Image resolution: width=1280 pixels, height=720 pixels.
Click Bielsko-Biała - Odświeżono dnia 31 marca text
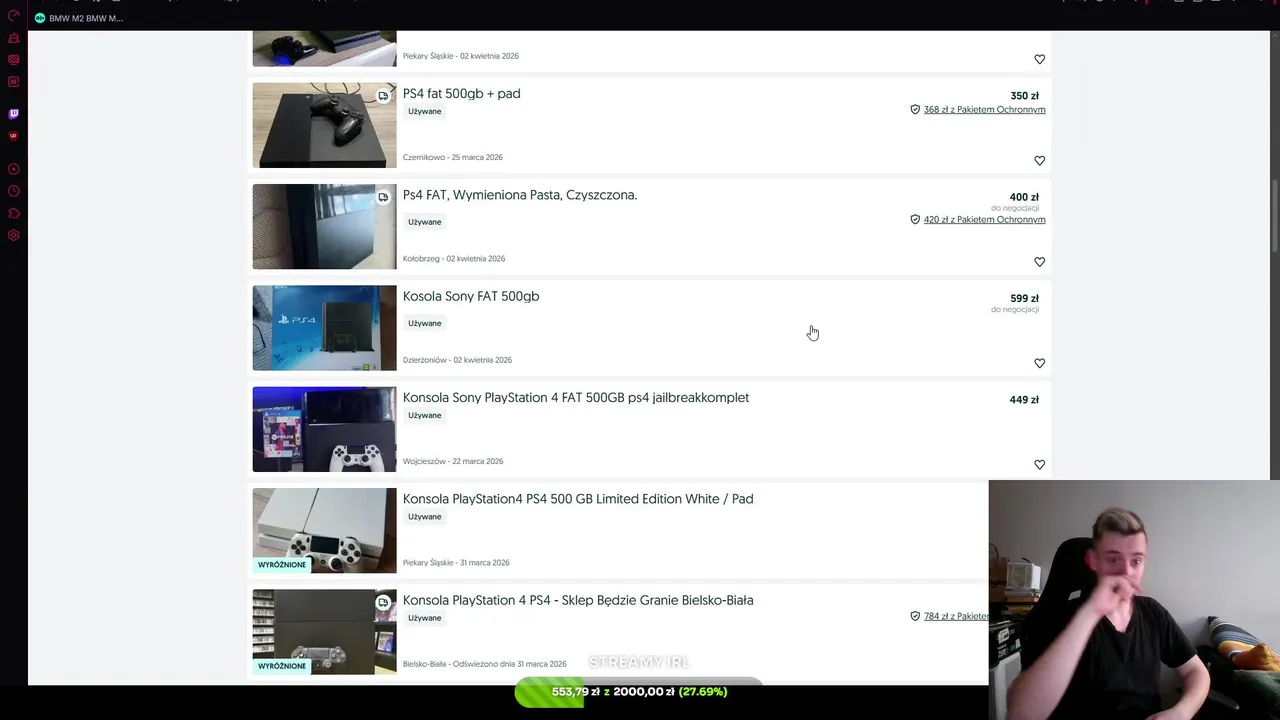point(485,664)
